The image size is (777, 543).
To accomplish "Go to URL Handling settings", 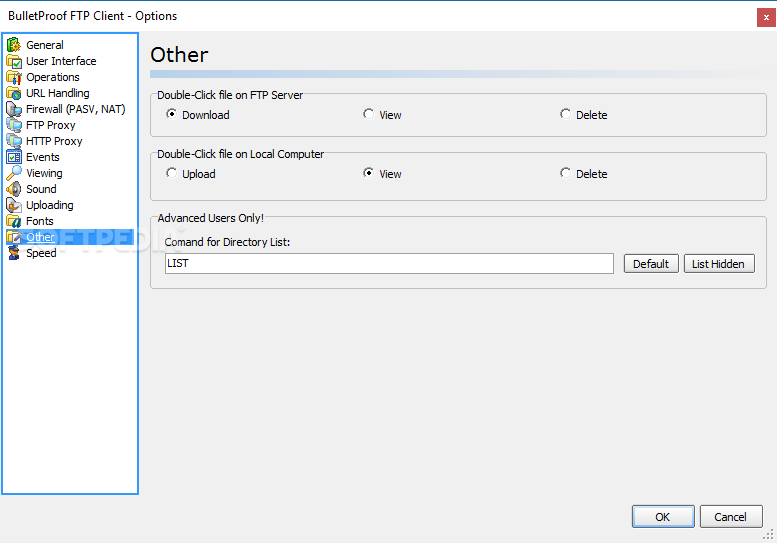I will 57,93.
